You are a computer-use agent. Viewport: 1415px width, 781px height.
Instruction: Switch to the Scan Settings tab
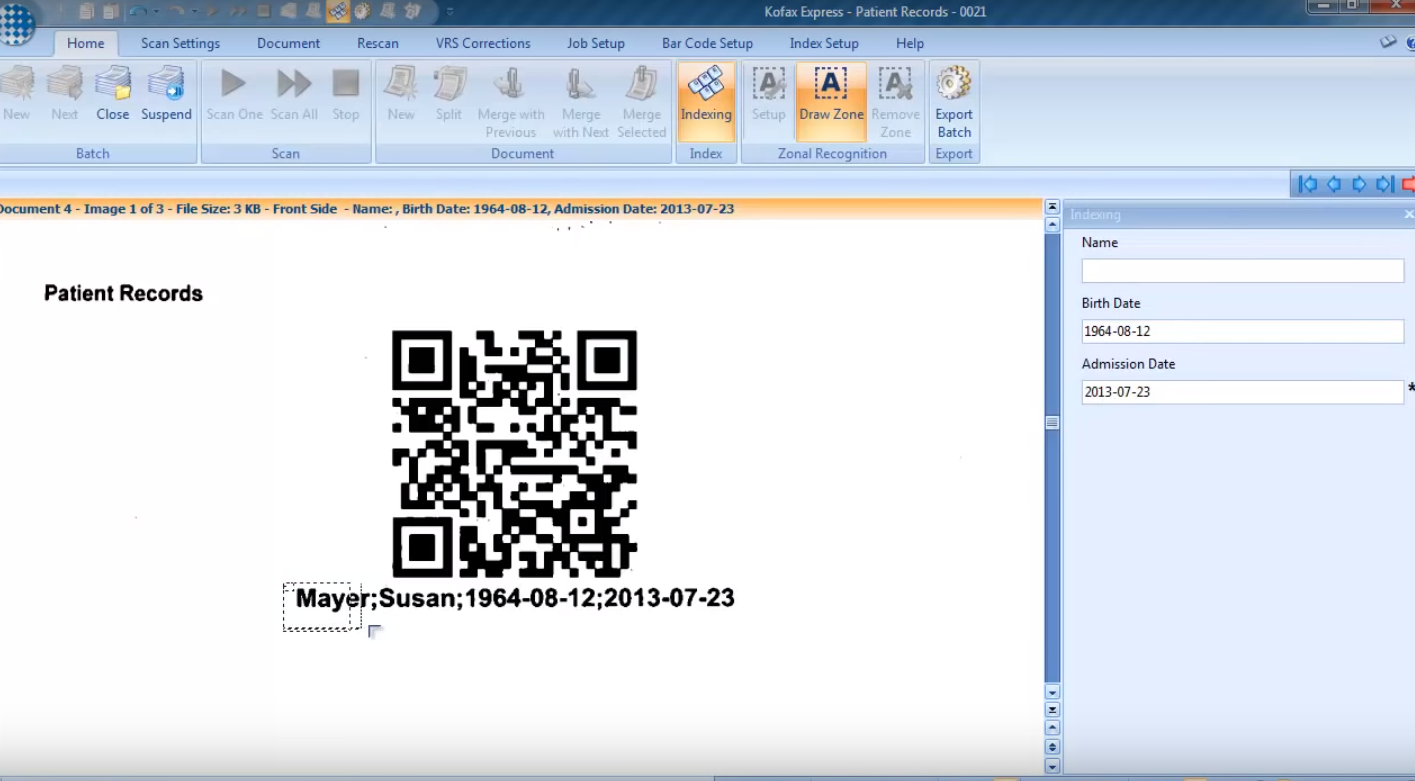(x=180, y=43)
